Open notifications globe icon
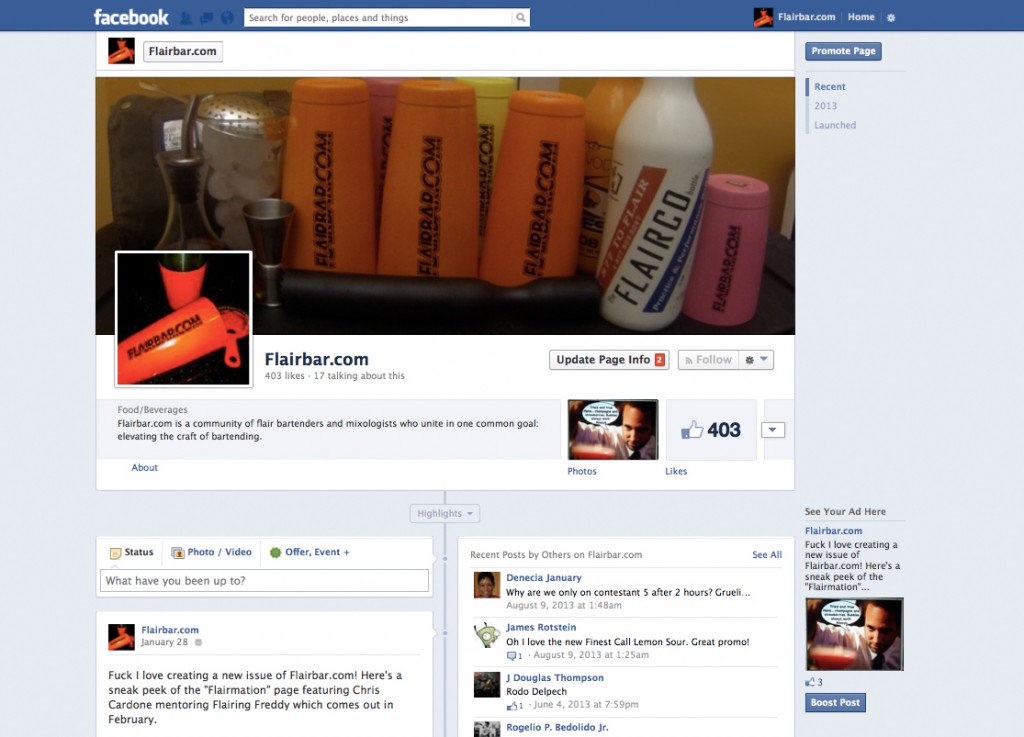 coord(227,18)
